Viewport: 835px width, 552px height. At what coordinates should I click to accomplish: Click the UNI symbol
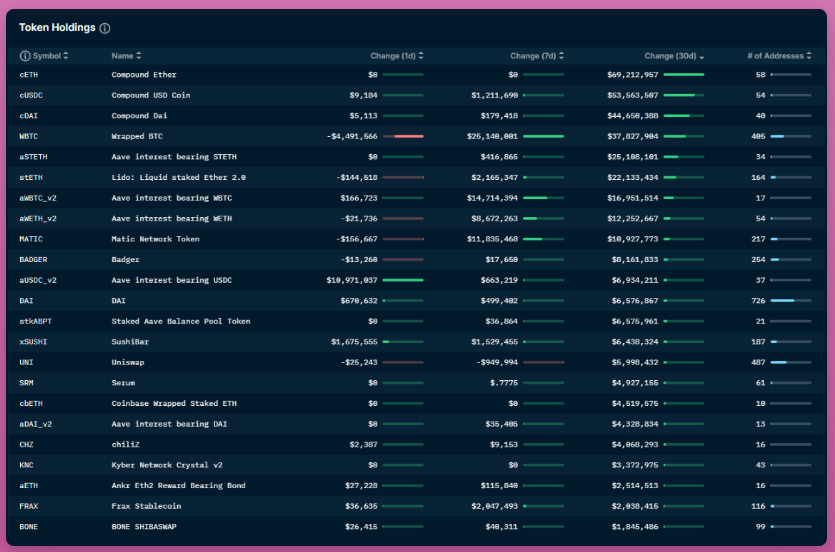(26, 362)
